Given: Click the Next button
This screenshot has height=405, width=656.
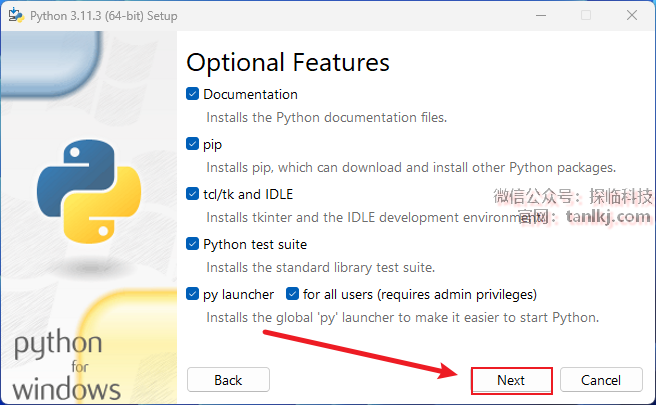Looking at the screenshot, I should pyautogui.click(x=511, y=380).
